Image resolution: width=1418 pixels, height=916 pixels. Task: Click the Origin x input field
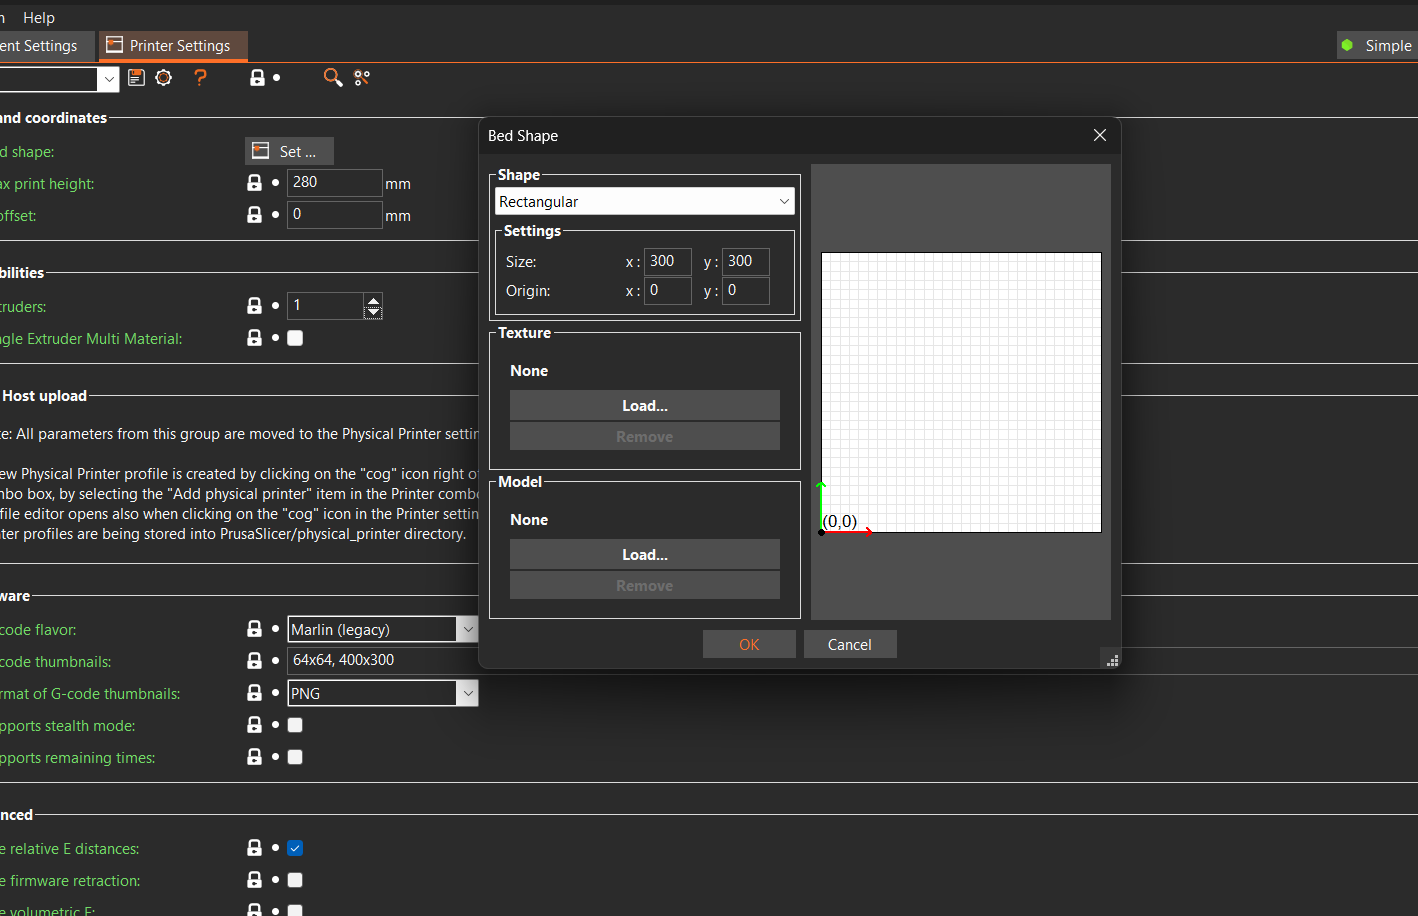click(668, 290)
